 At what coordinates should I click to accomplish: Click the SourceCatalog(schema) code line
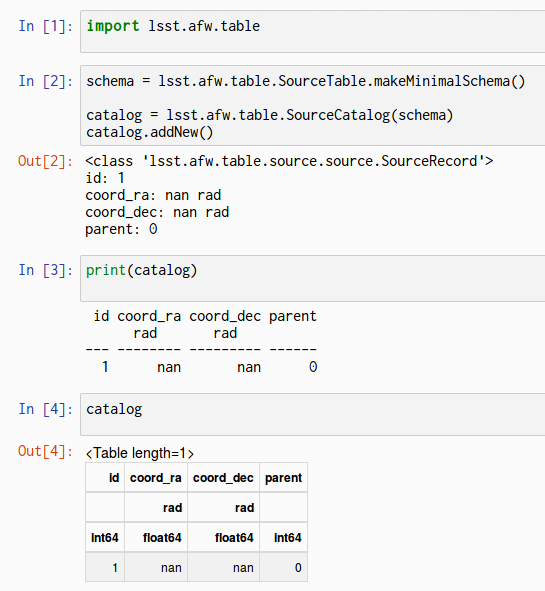click(x=269, y=115)
